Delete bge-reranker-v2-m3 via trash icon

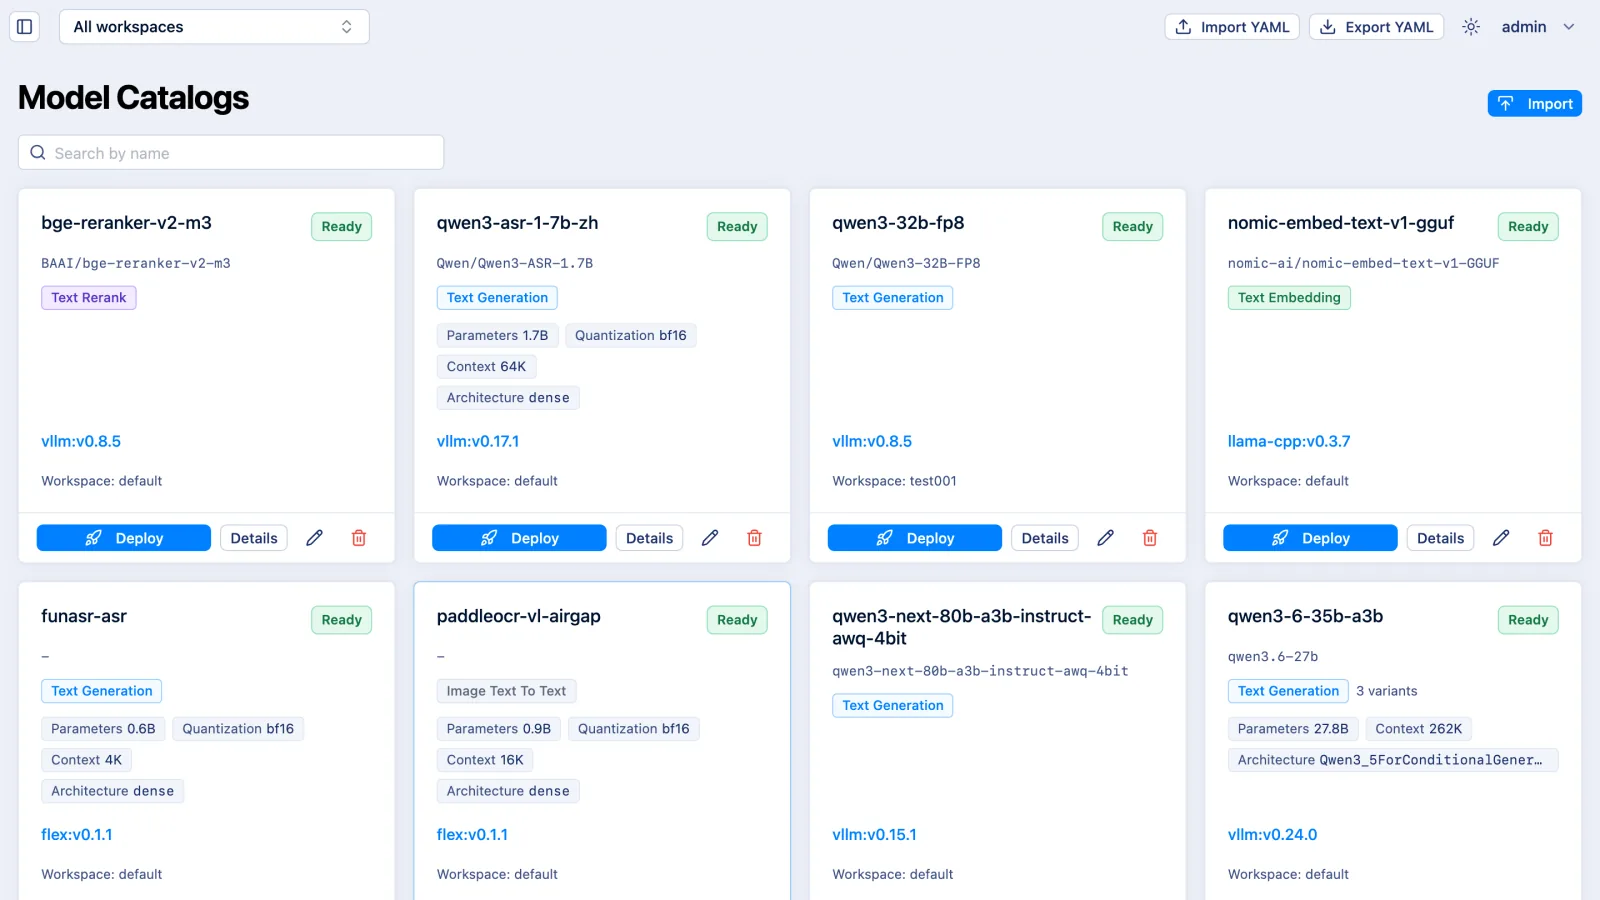pyautogui.click(x=359, y=538)
